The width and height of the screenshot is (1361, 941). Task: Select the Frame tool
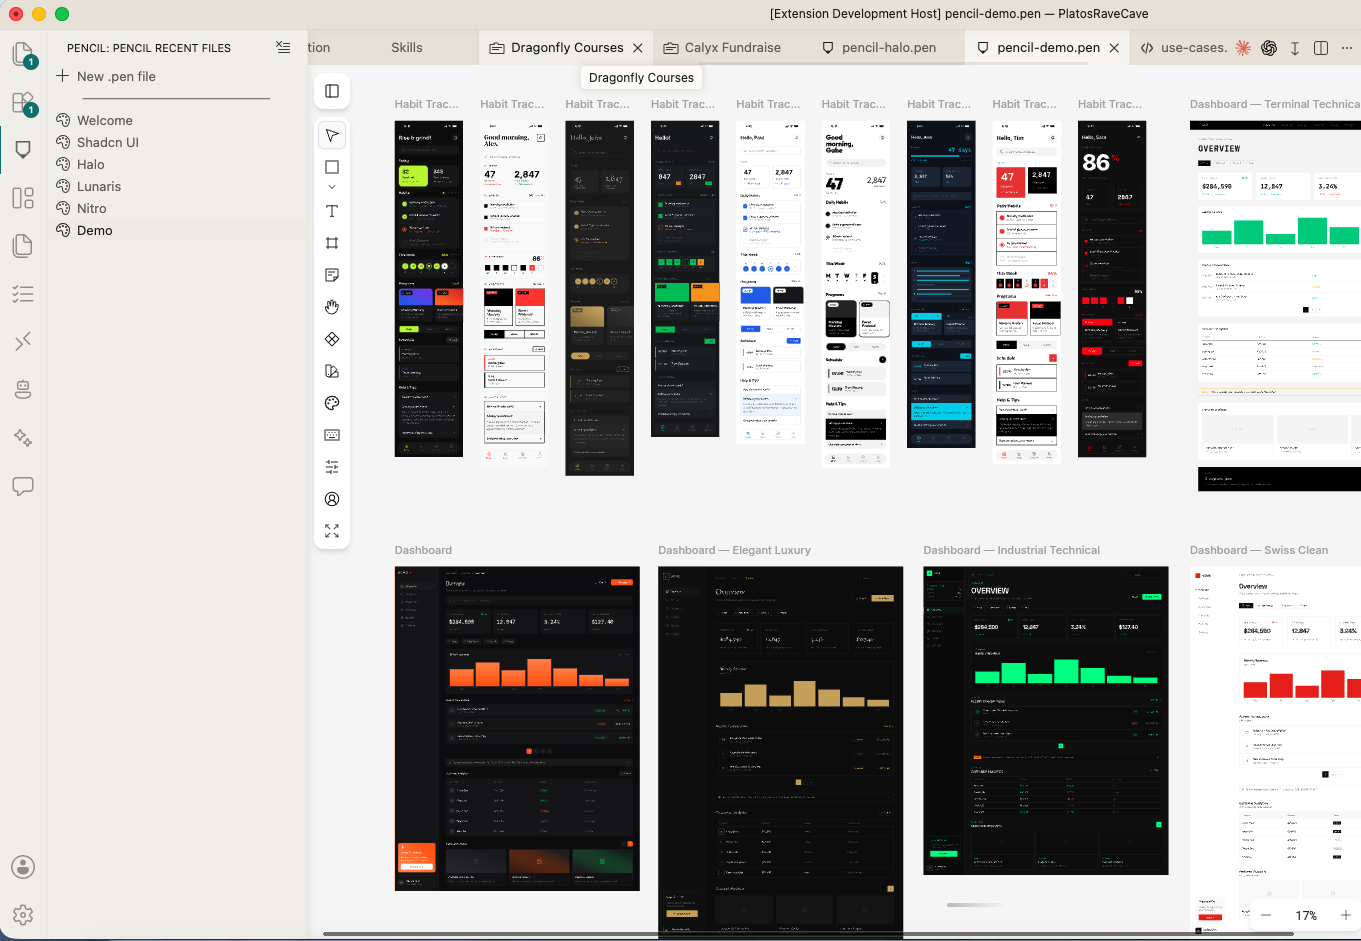pos(332,243)
